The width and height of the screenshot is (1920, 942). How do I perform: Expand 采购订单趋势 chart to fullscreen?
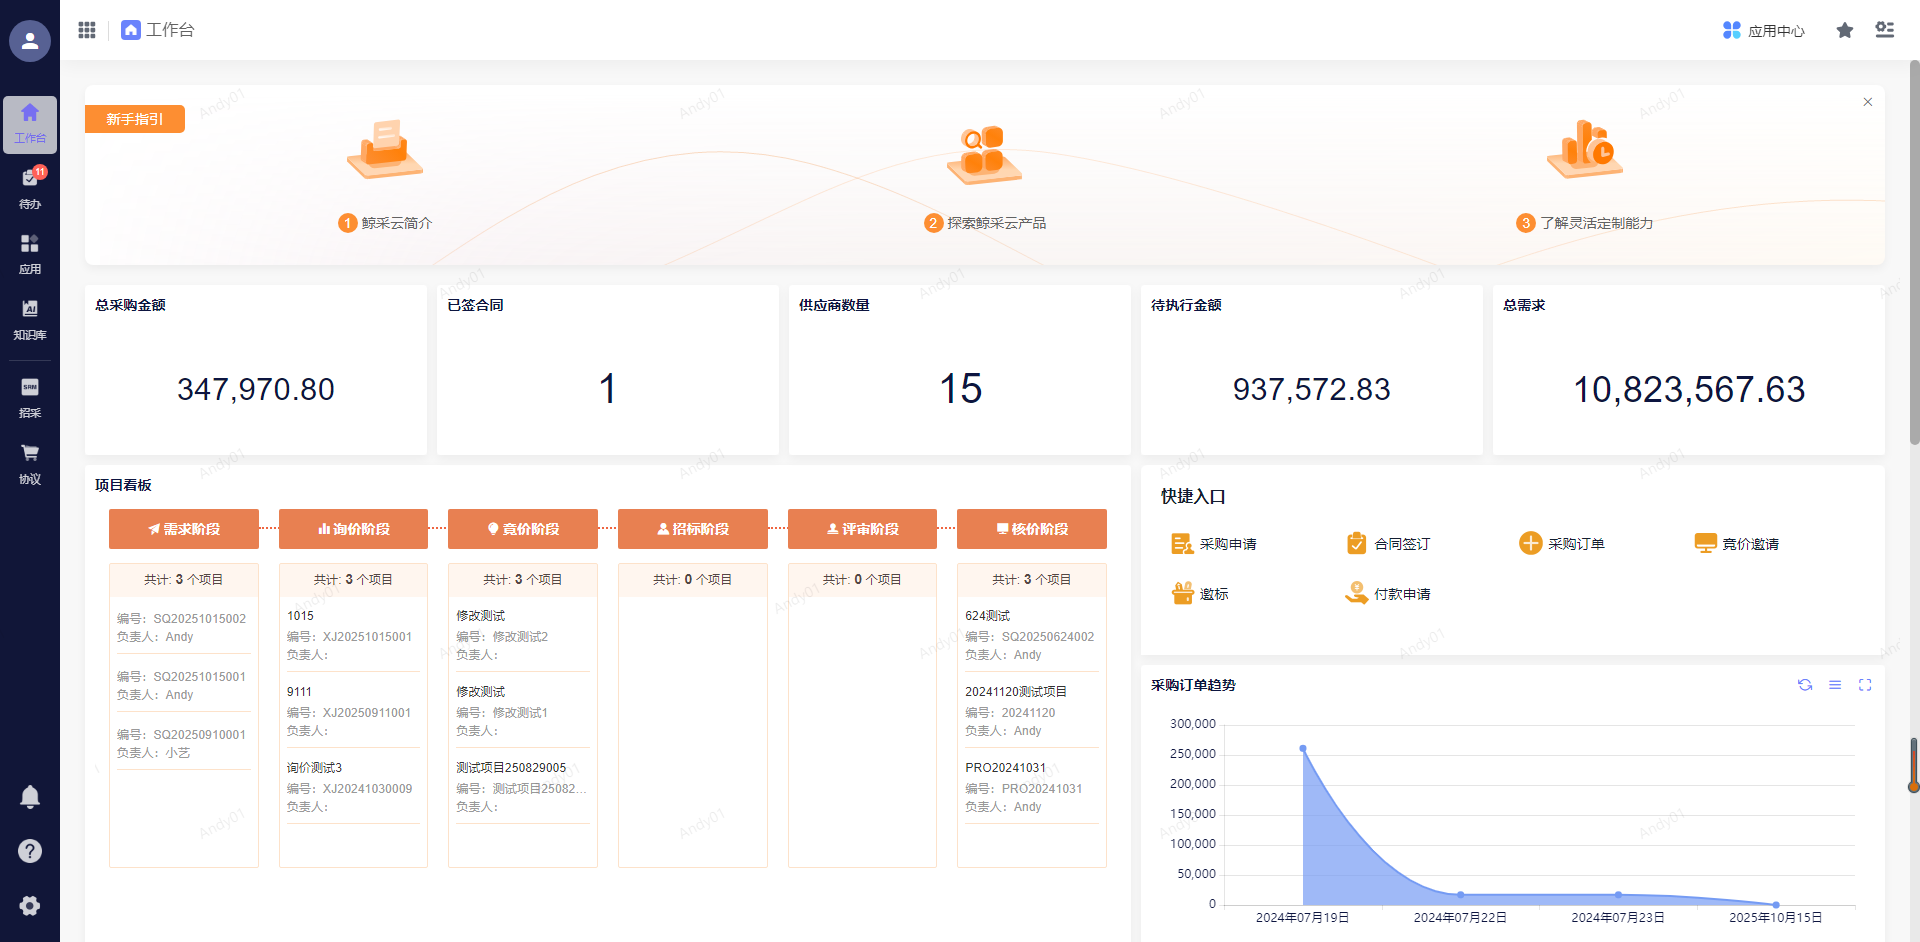tap(1865, 685)
